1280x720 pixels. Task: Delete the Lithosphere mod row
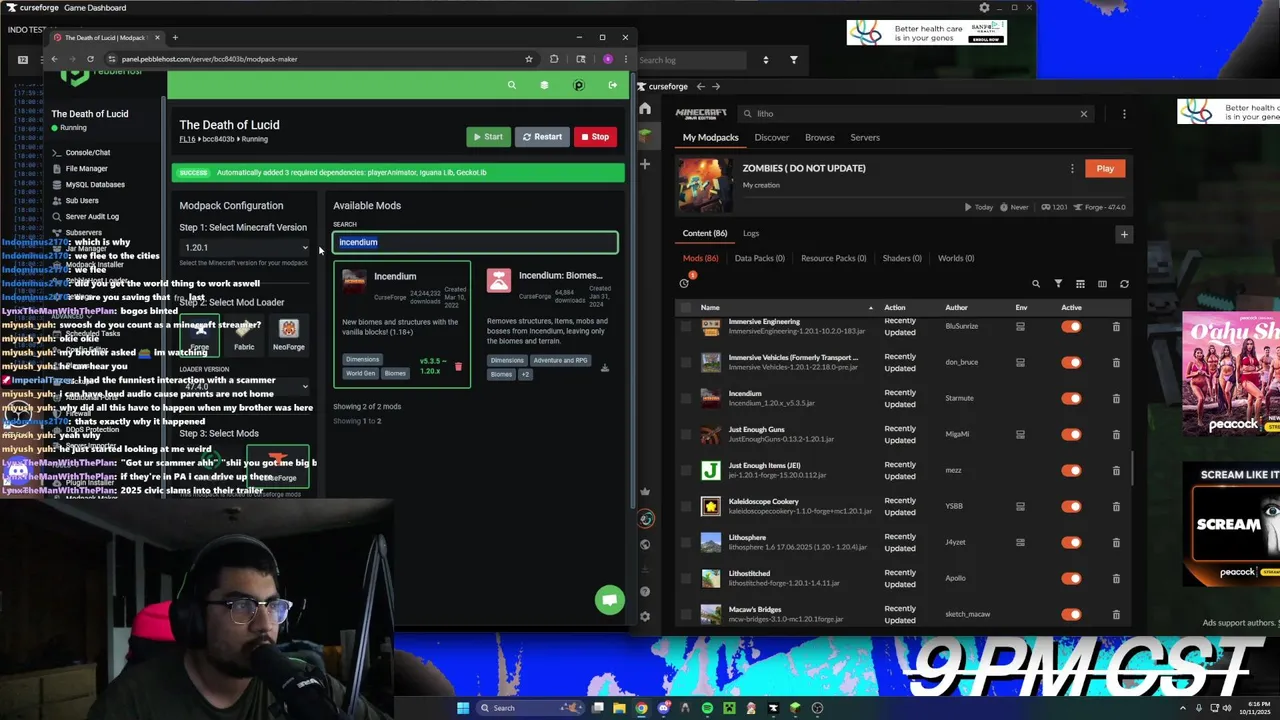(x=1116, y=543)
